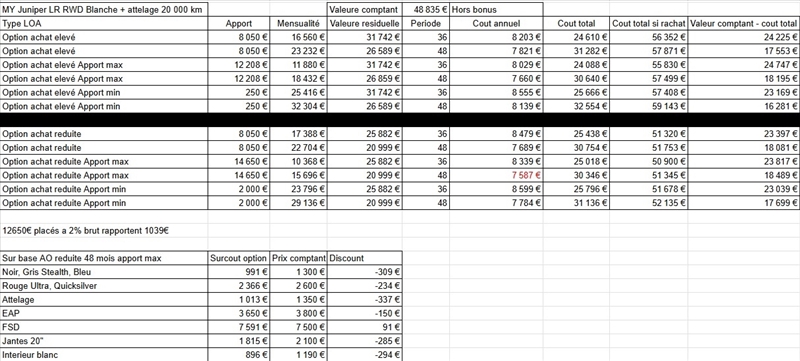Image resolution: width=800 pixels, height=361 pixels.
Task: Click the Discount column header
Action: click(364, 258)
